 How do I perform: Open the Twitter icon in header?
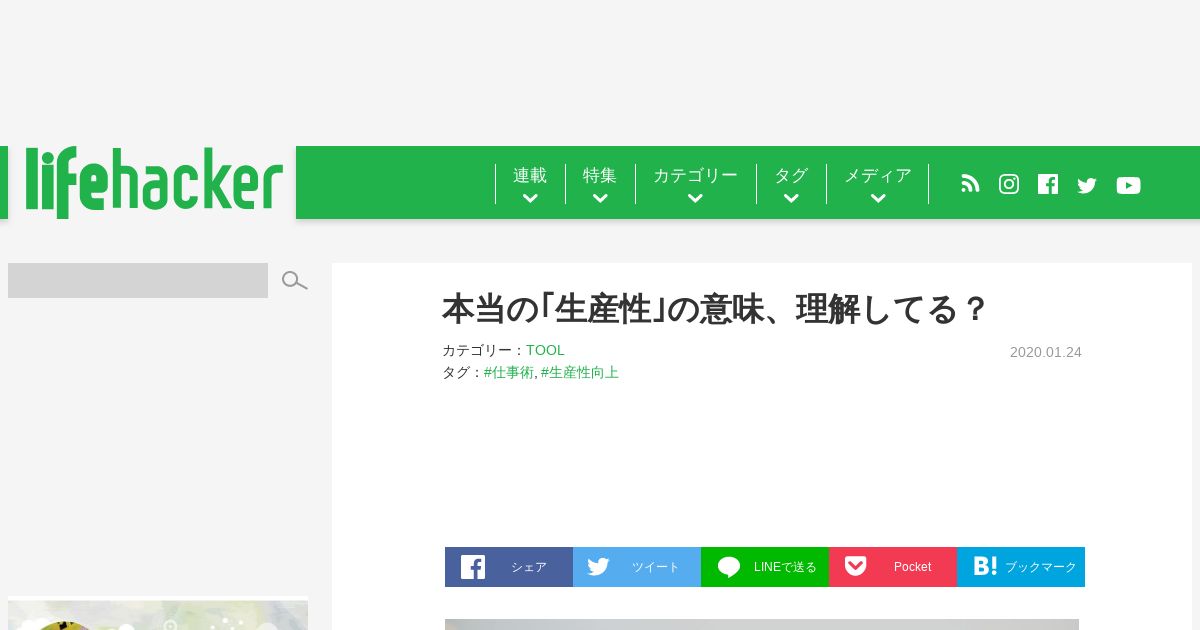pos(1087,185)
